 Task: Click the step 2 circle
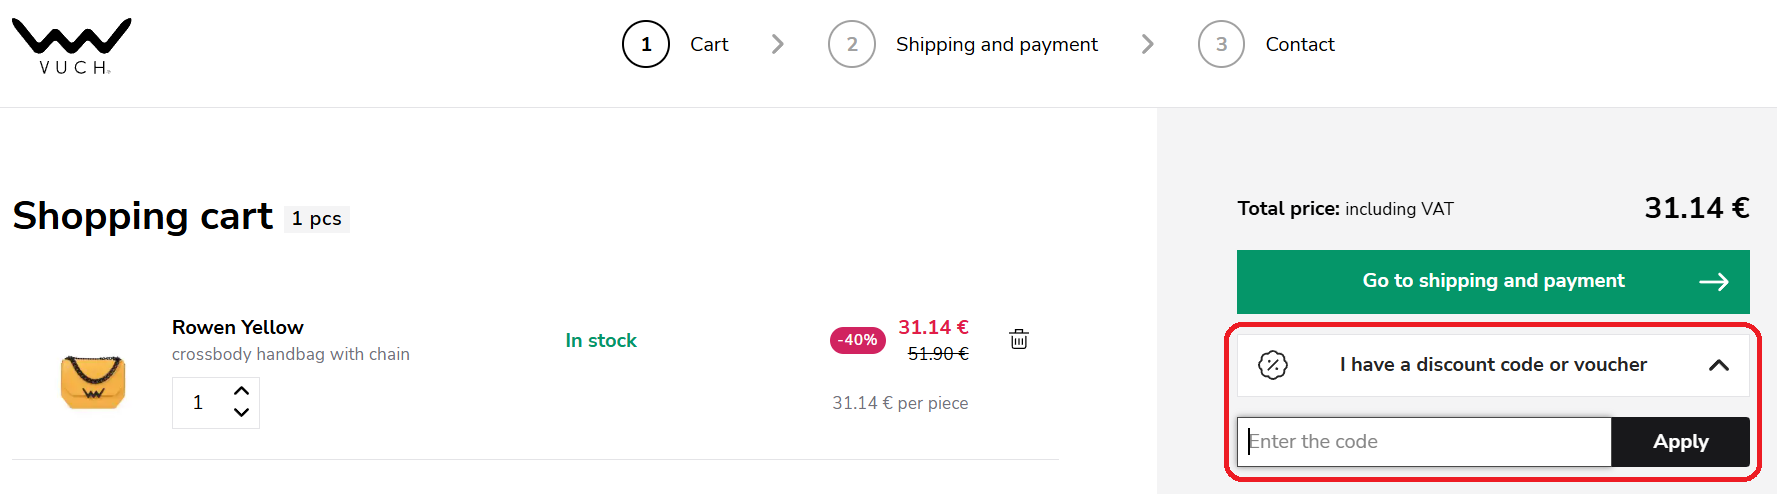pyautogui.click(x=852, y=44)
